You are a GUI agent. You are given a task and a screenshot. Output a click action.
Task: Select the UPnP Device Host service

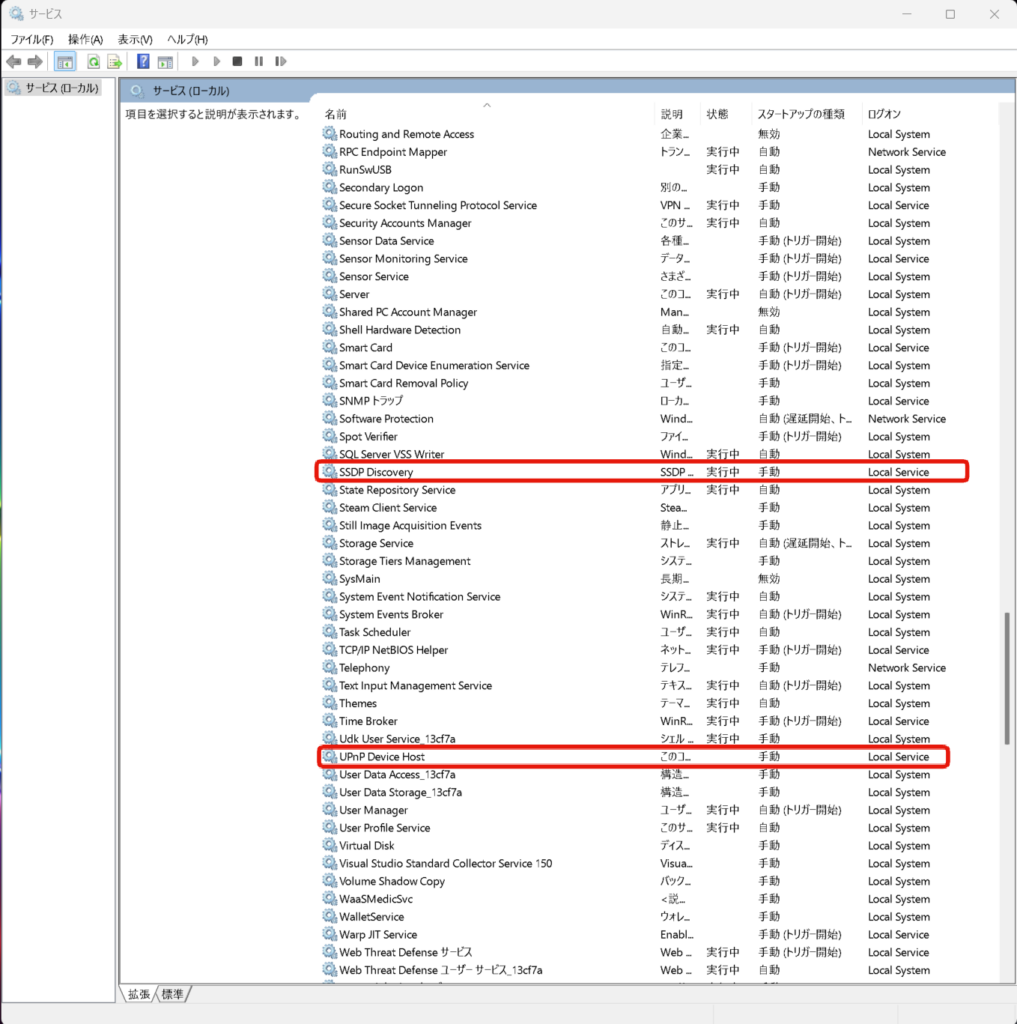(382, 757)
